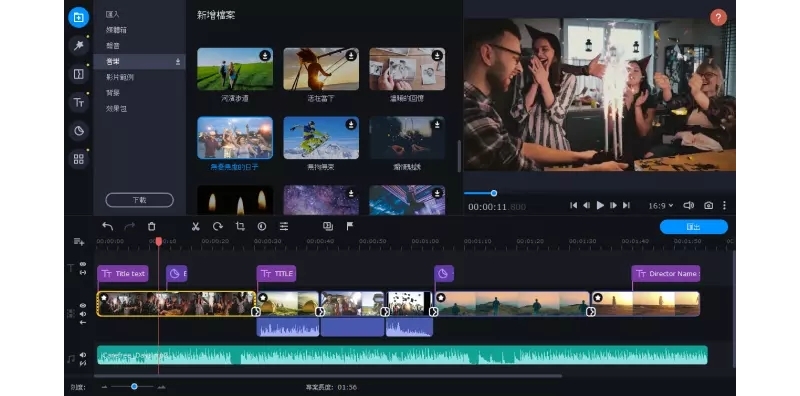Toggle the video track visibility eye icon

(x=83, y=306)
